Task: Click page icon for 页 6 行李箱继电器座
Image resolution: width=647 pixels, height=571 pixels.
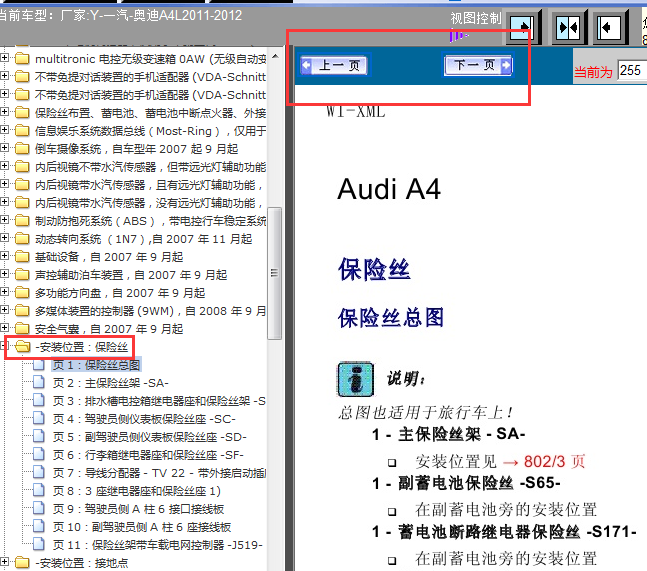Action: point(39,455)
